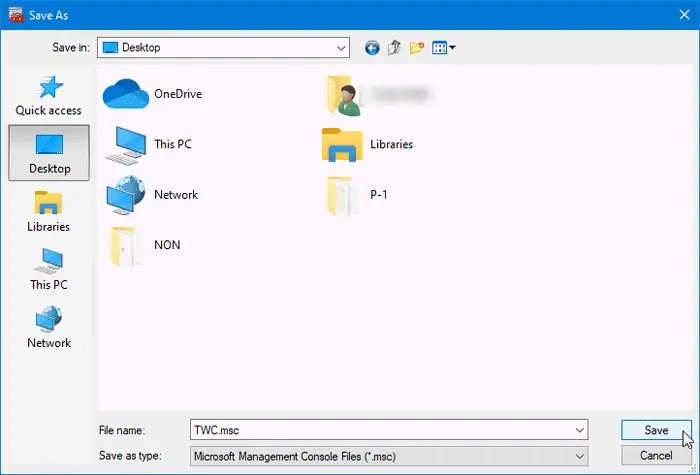Select Libraries folder icon in file list
The height and width of the screenshot is (475, 700).
click(342, 145)
